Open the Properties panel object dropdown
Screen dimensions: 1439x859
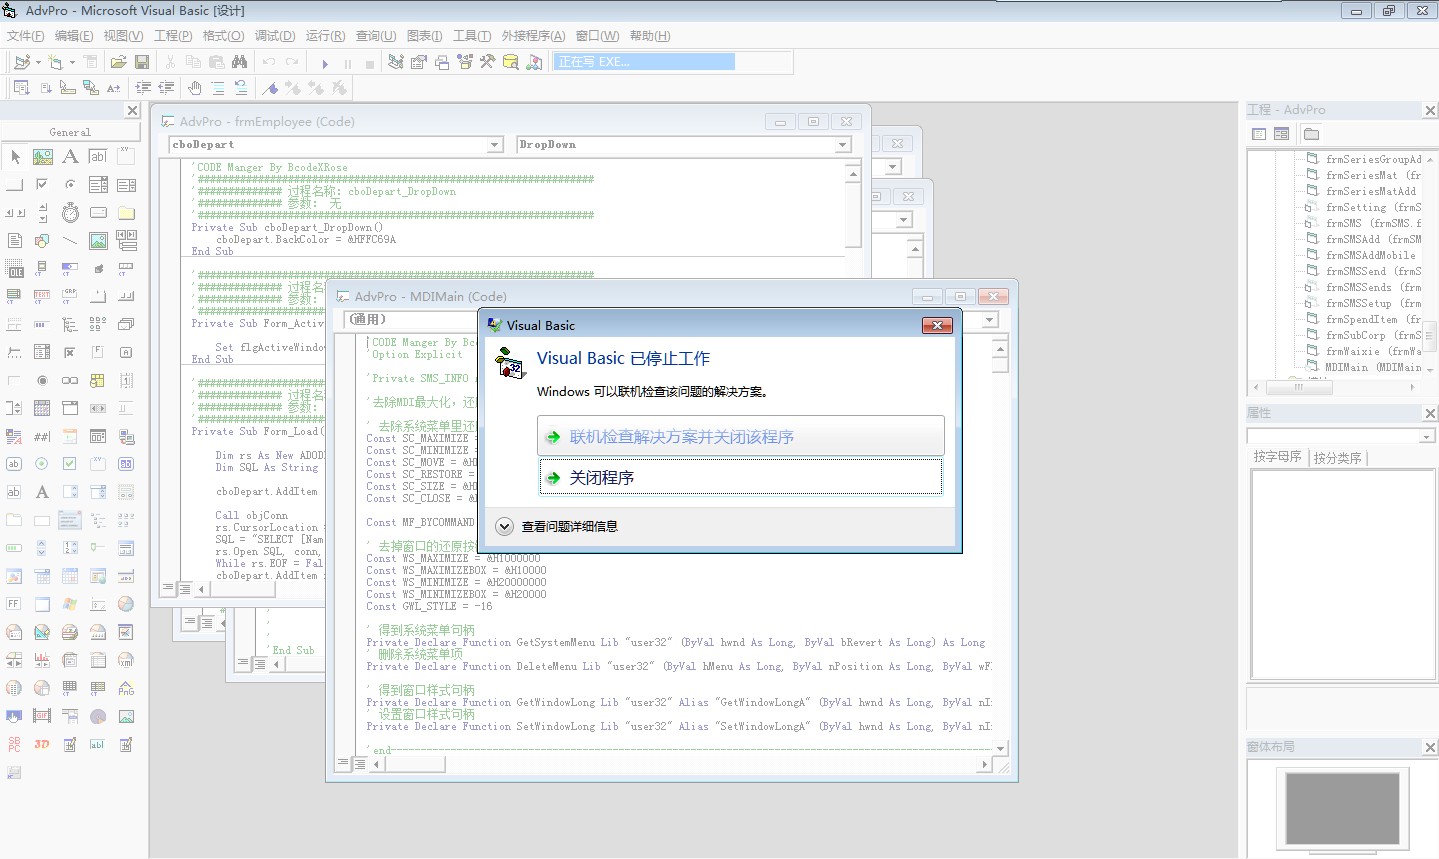tap(1426, 436)
